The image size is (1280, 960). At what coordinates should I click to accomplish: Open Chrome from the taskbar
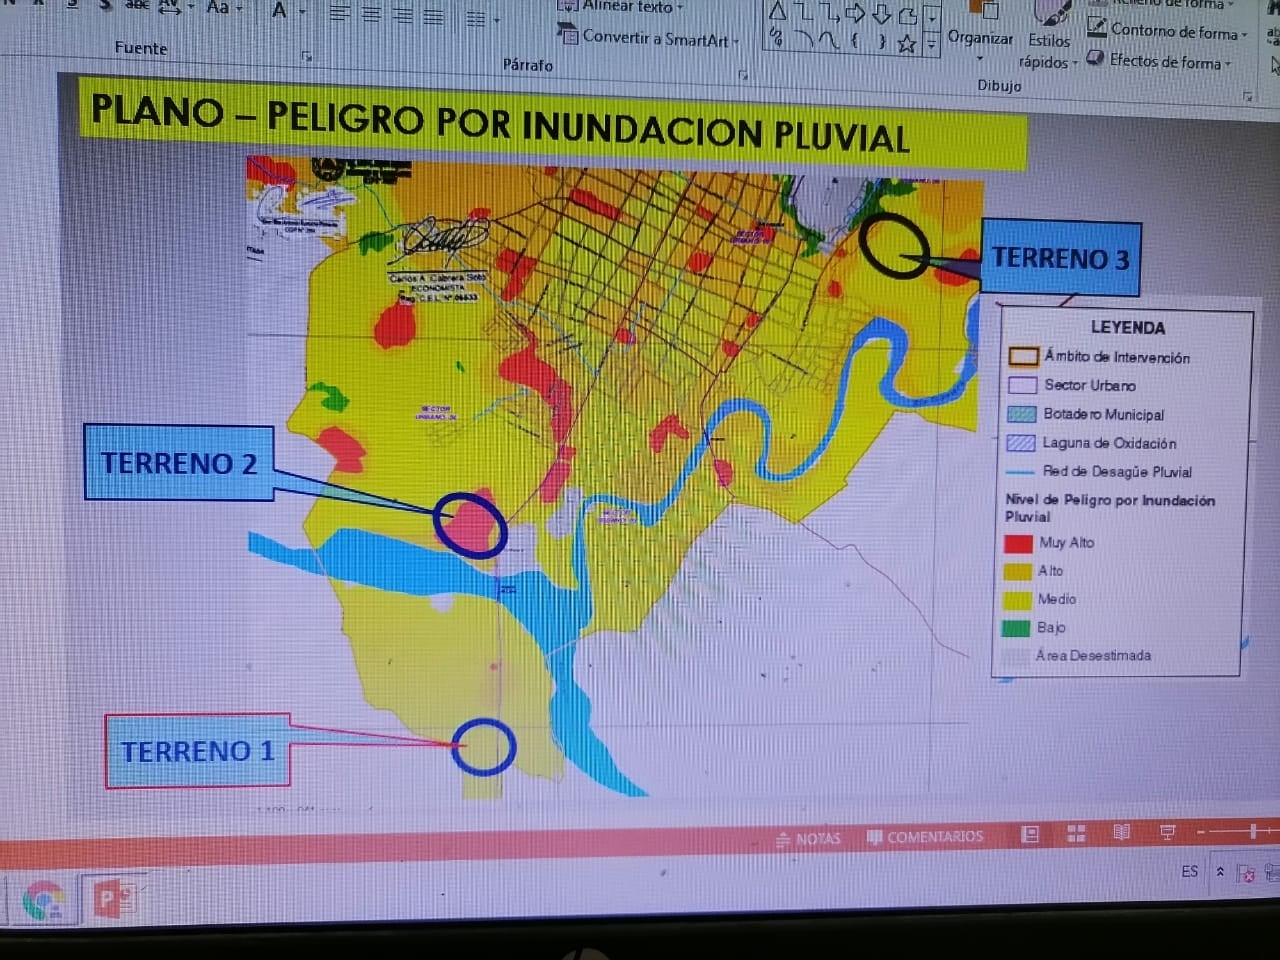click(43, 900)
